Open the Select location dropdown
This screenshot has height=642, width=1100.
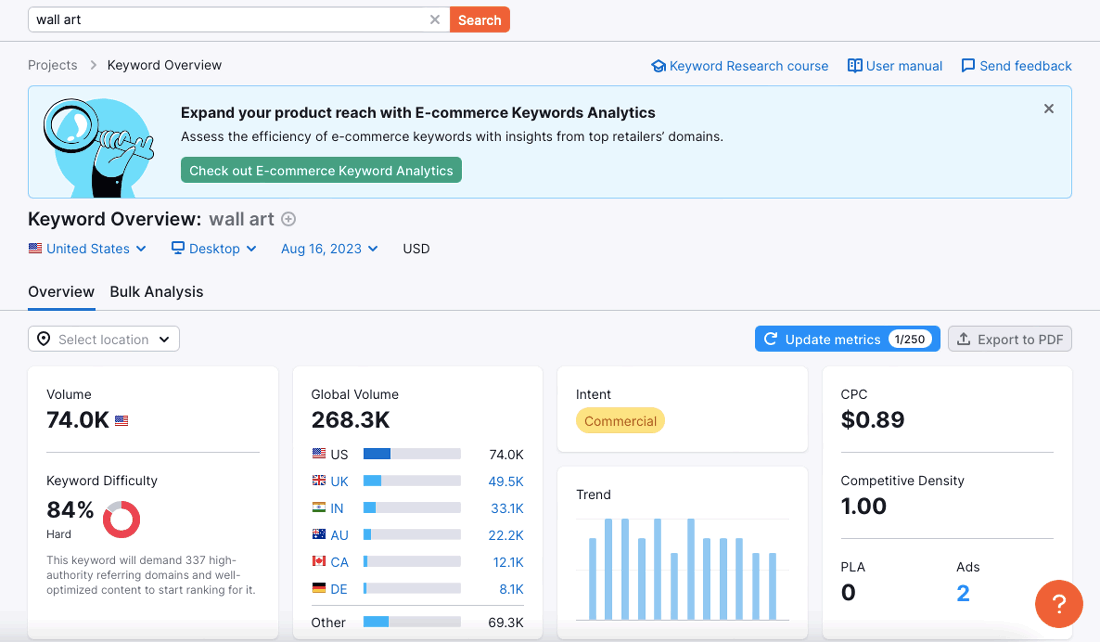[103, 338]
